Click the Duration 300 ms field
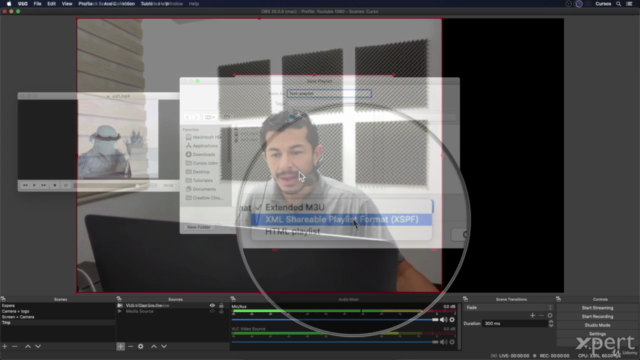Viewport: 640px width, 360px height. pyautogui.click(x=515, y=323)
